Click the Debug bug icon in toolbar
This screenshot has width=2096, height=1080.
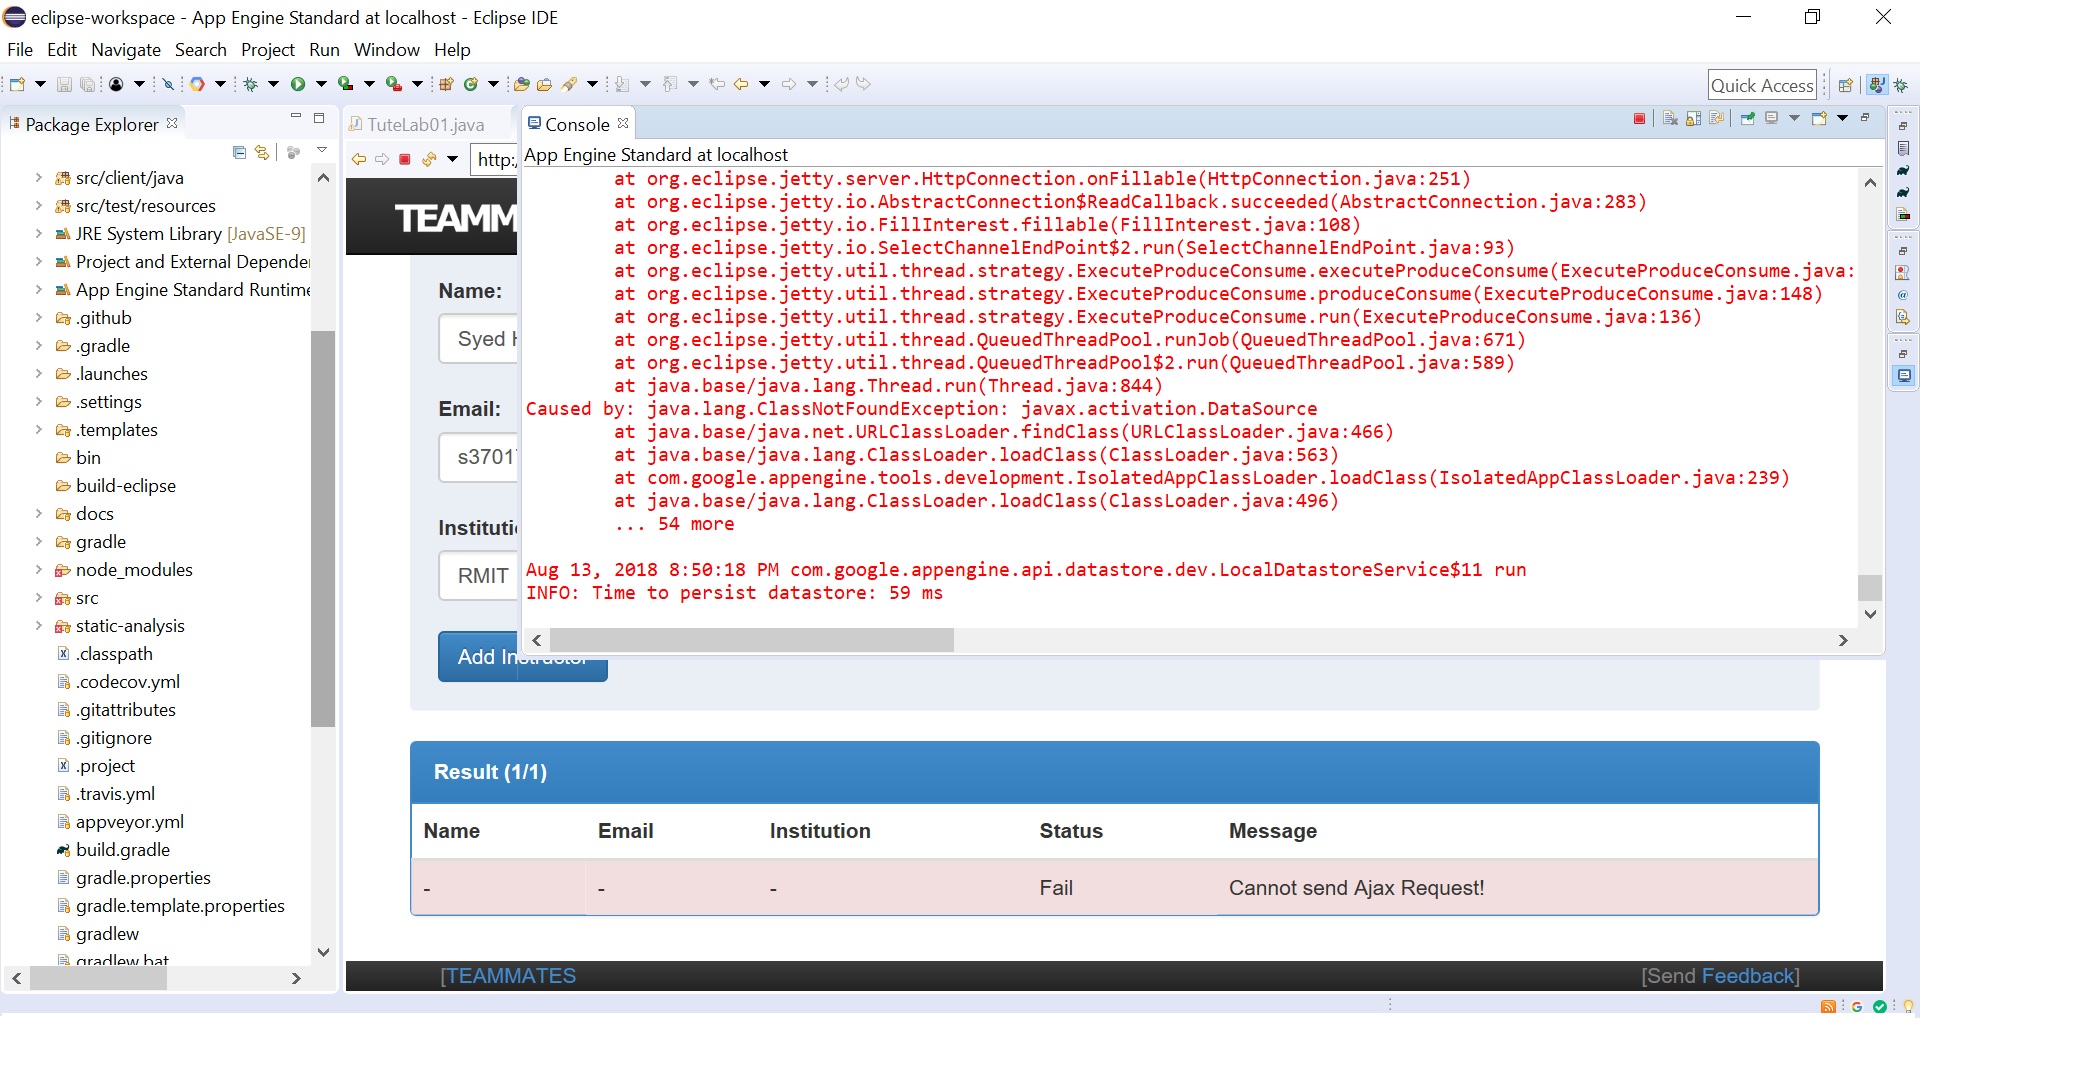tap(251, 84)
